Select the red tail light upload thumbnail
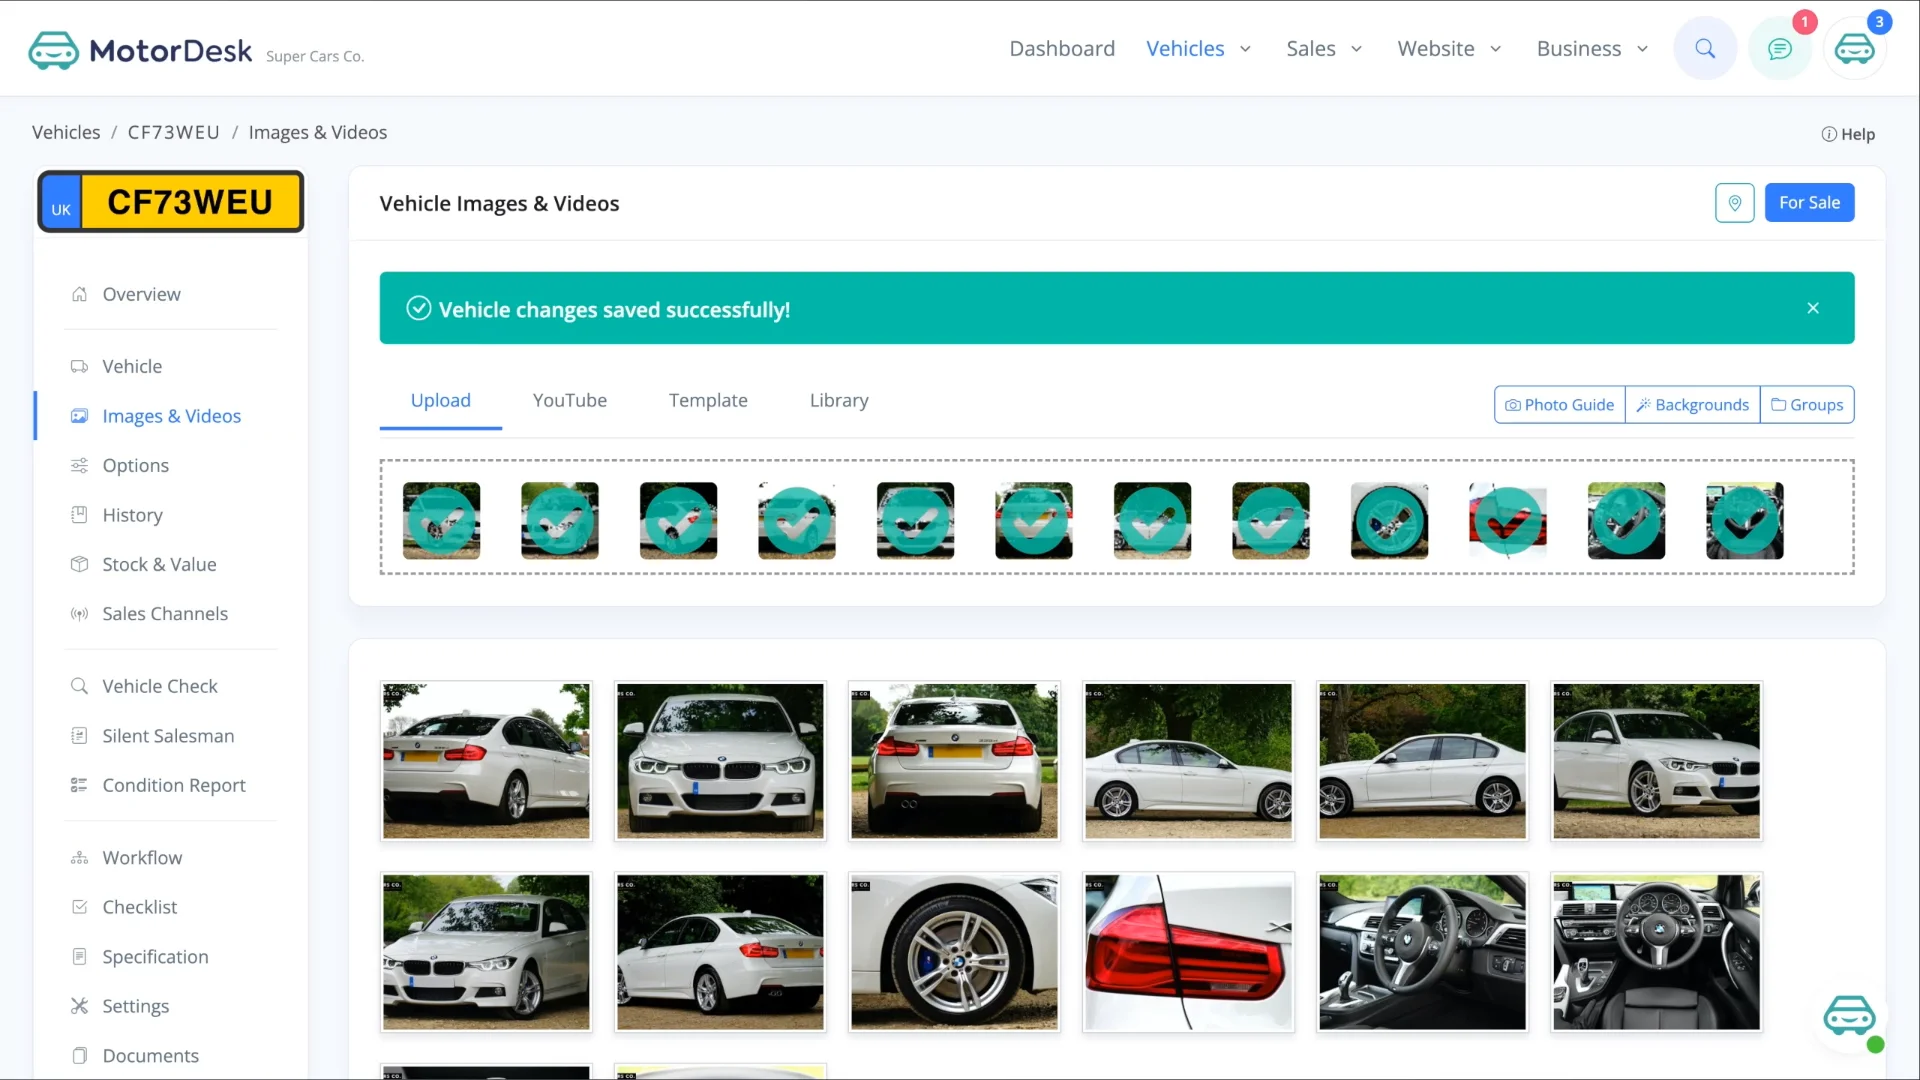 click(1508, 520)
